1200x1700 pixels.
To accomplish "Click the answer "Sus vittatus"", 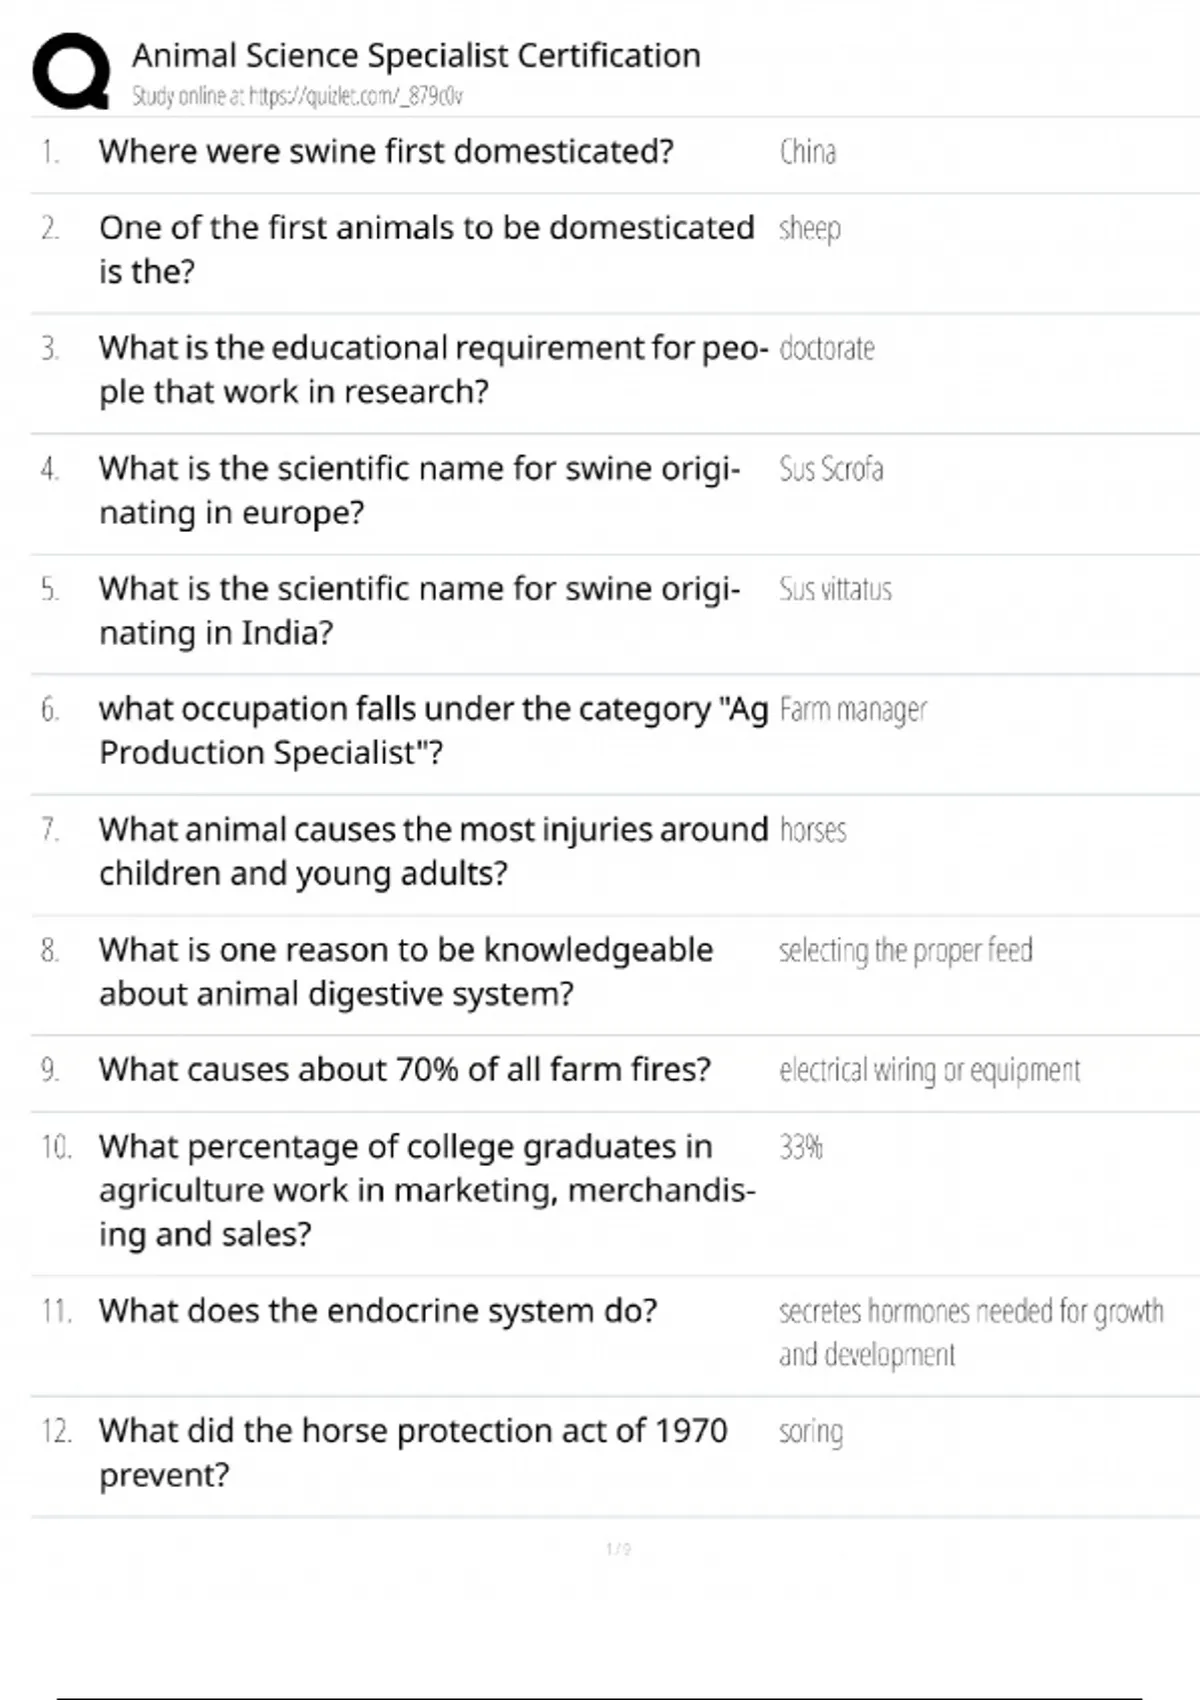I will [835, 589].
